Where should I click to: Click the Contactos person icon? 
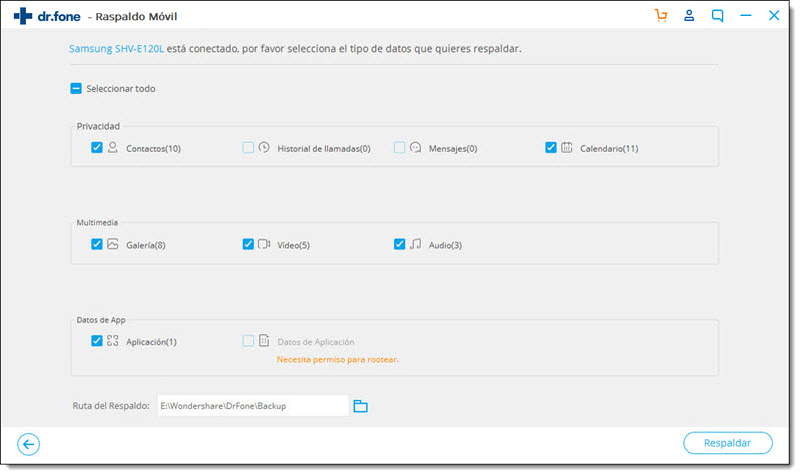[x=113, y=147]
